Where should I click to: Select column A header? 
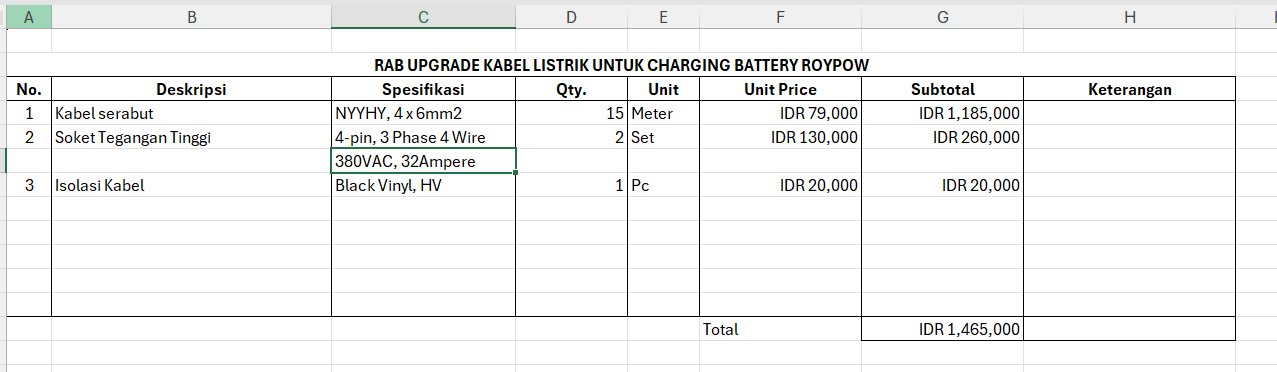pyautogui.click(x=28, y=17)
